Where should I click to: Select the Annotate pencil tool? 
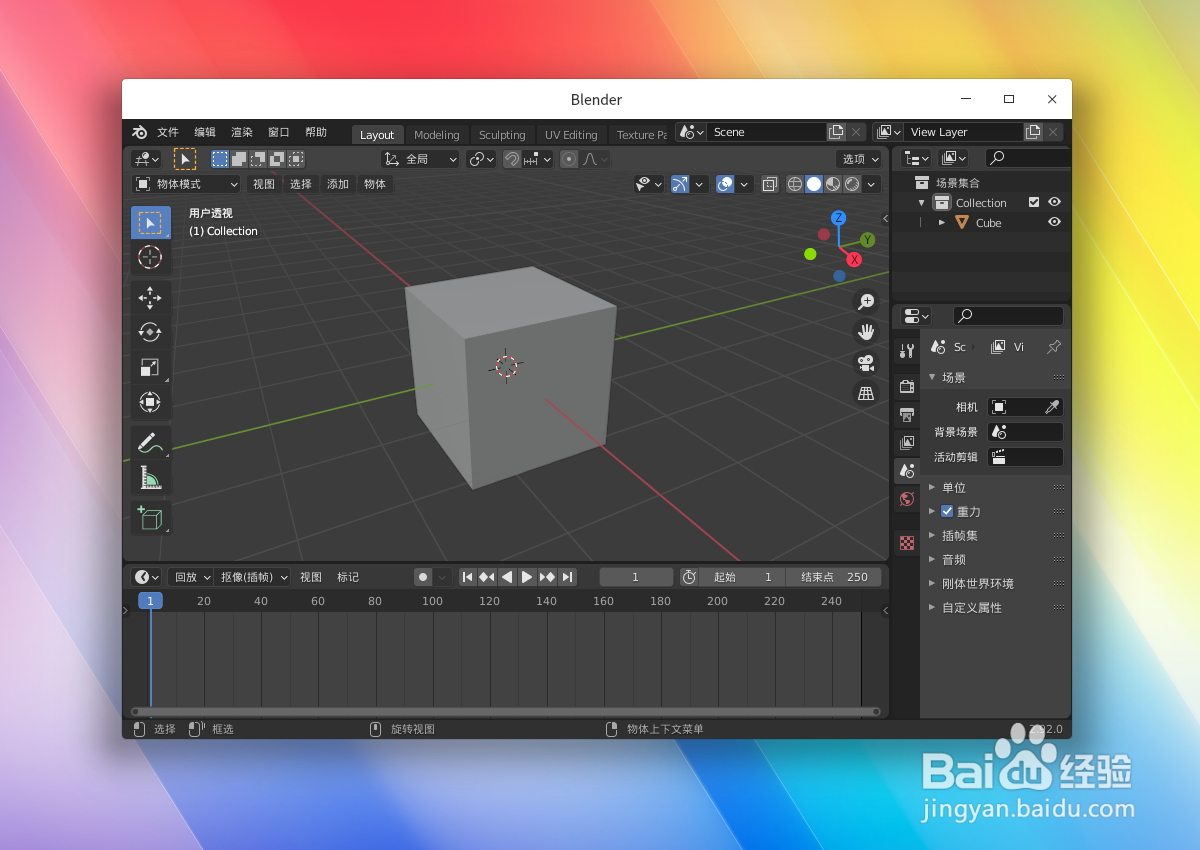pos(150,442)
